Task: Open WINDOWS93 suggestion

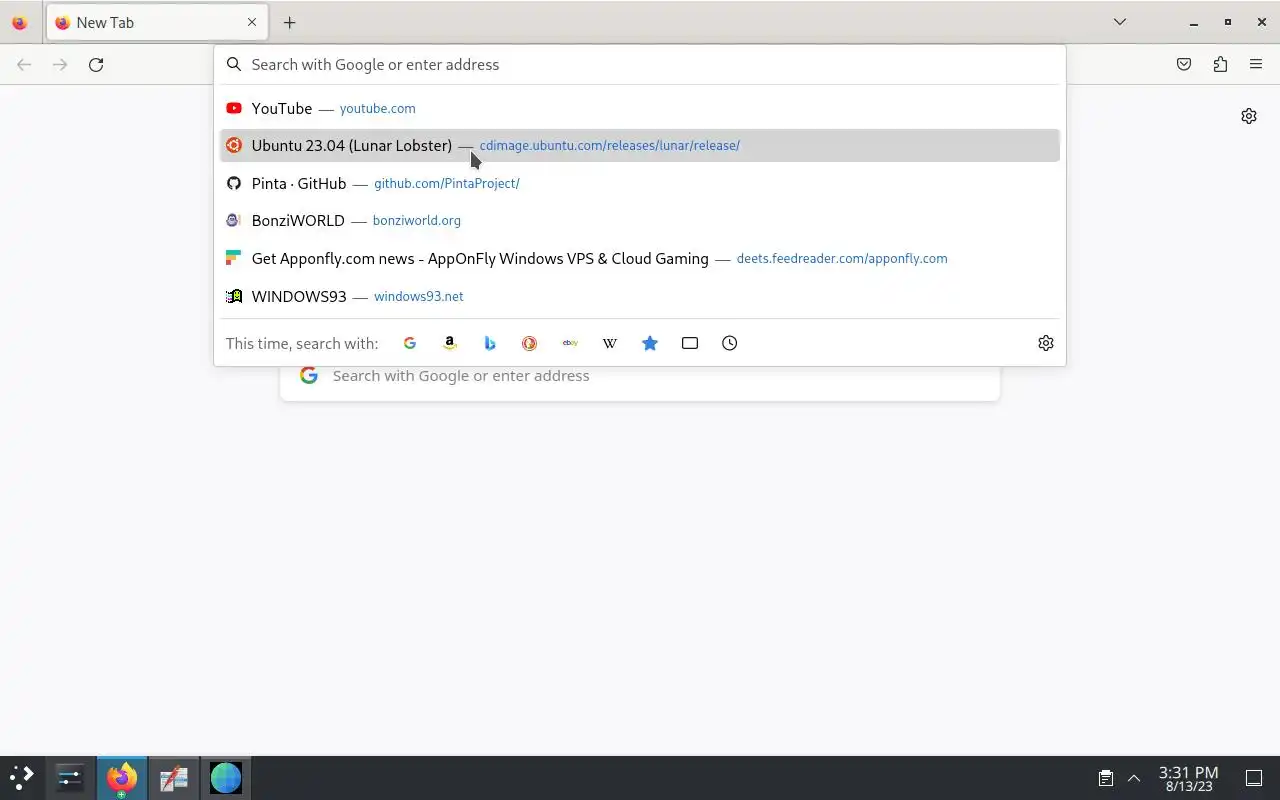Action: [x=640, y=296]
